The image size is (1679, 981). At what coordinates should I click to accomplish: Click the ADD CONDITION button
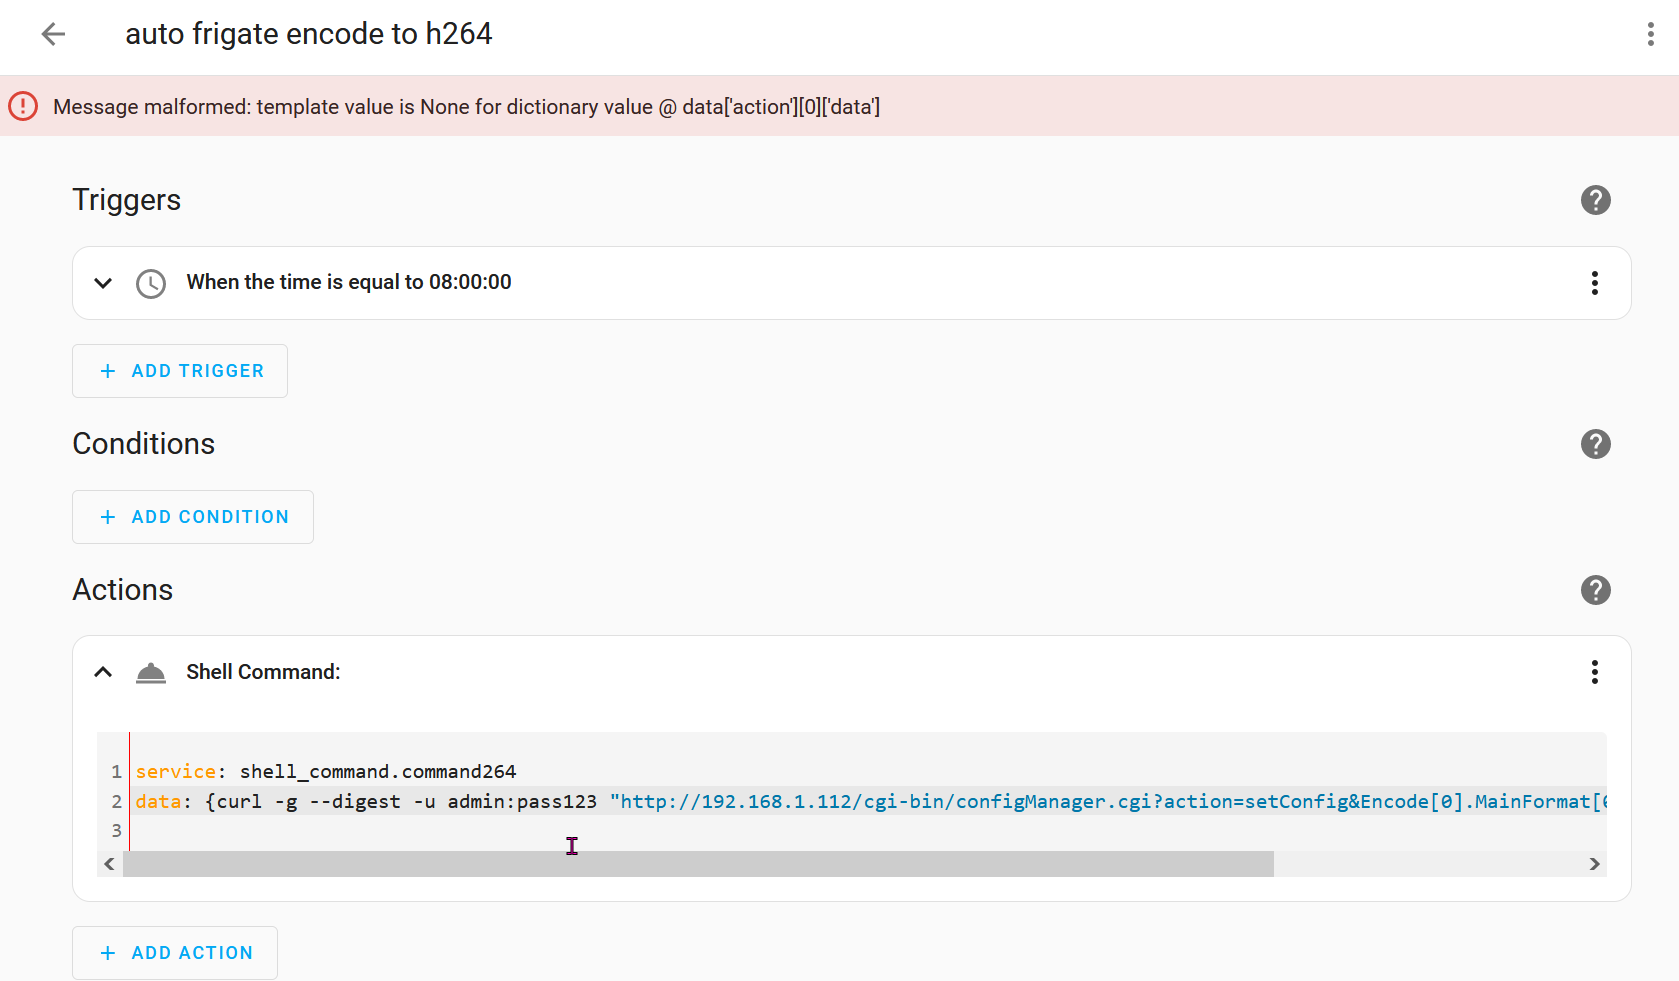(192, 517)
